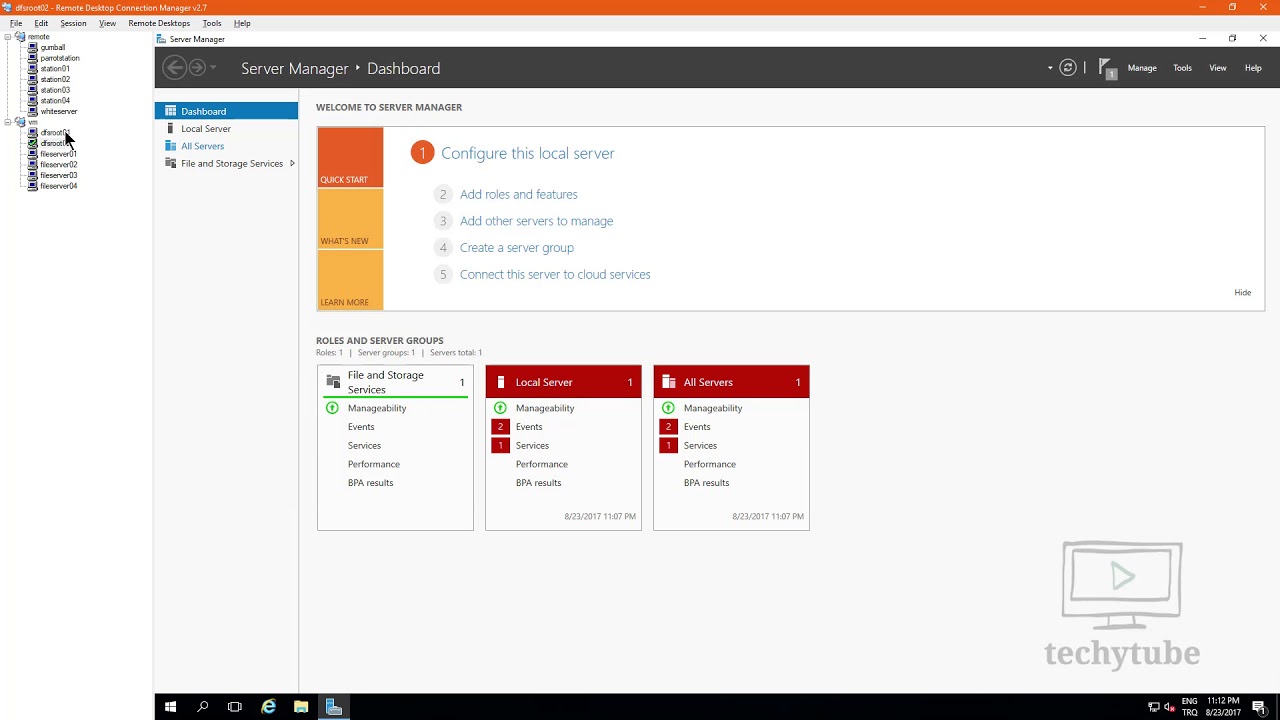Open the Tools menu in Server Manager

click(x=1182, y=68)
